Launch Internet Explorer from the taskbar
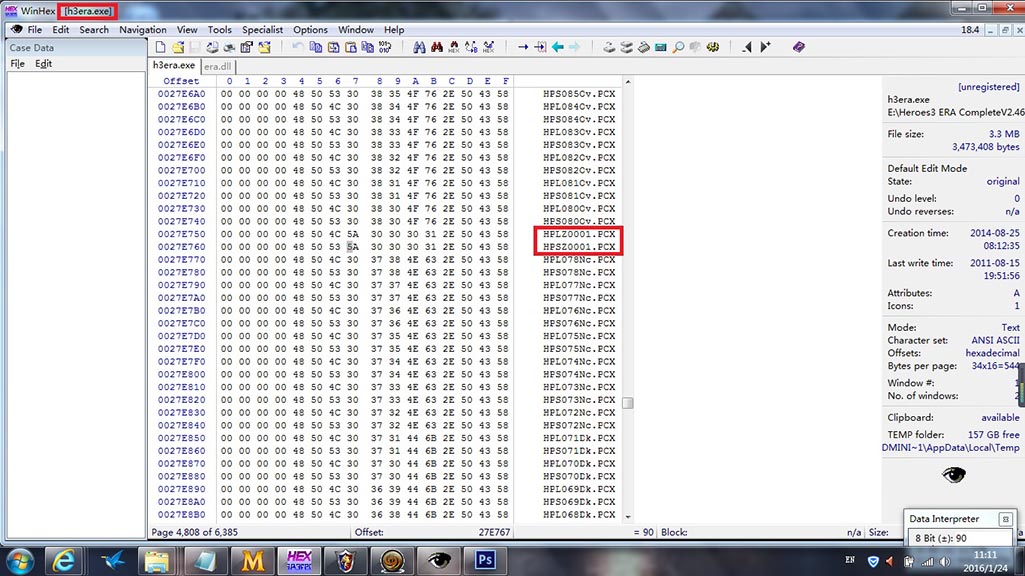The width and height of the screenshot is (1025, 576). click(63, 561)
